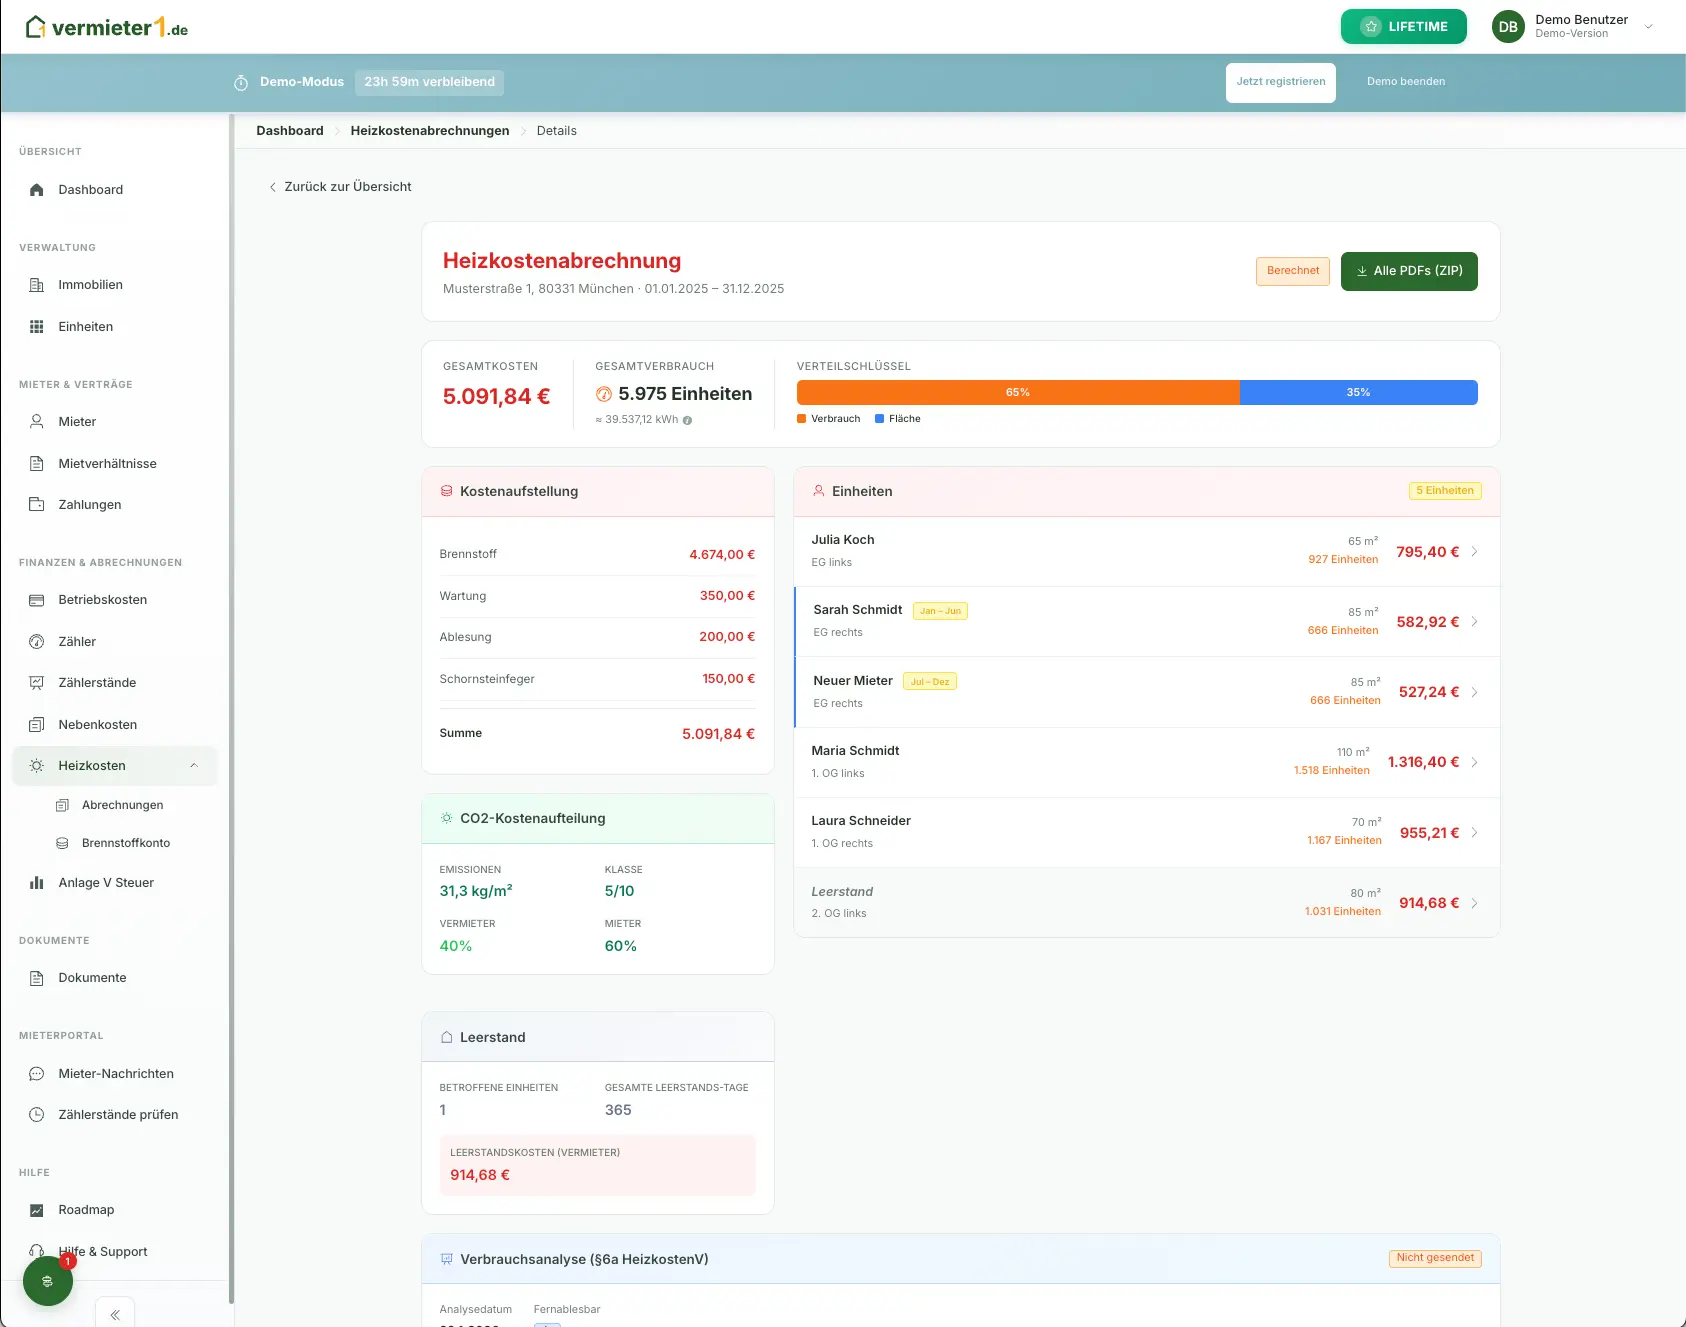This screenshot has height=1327, width=1686.
Task: Click Jetzt registrieren button
Action: (1281, 82)
